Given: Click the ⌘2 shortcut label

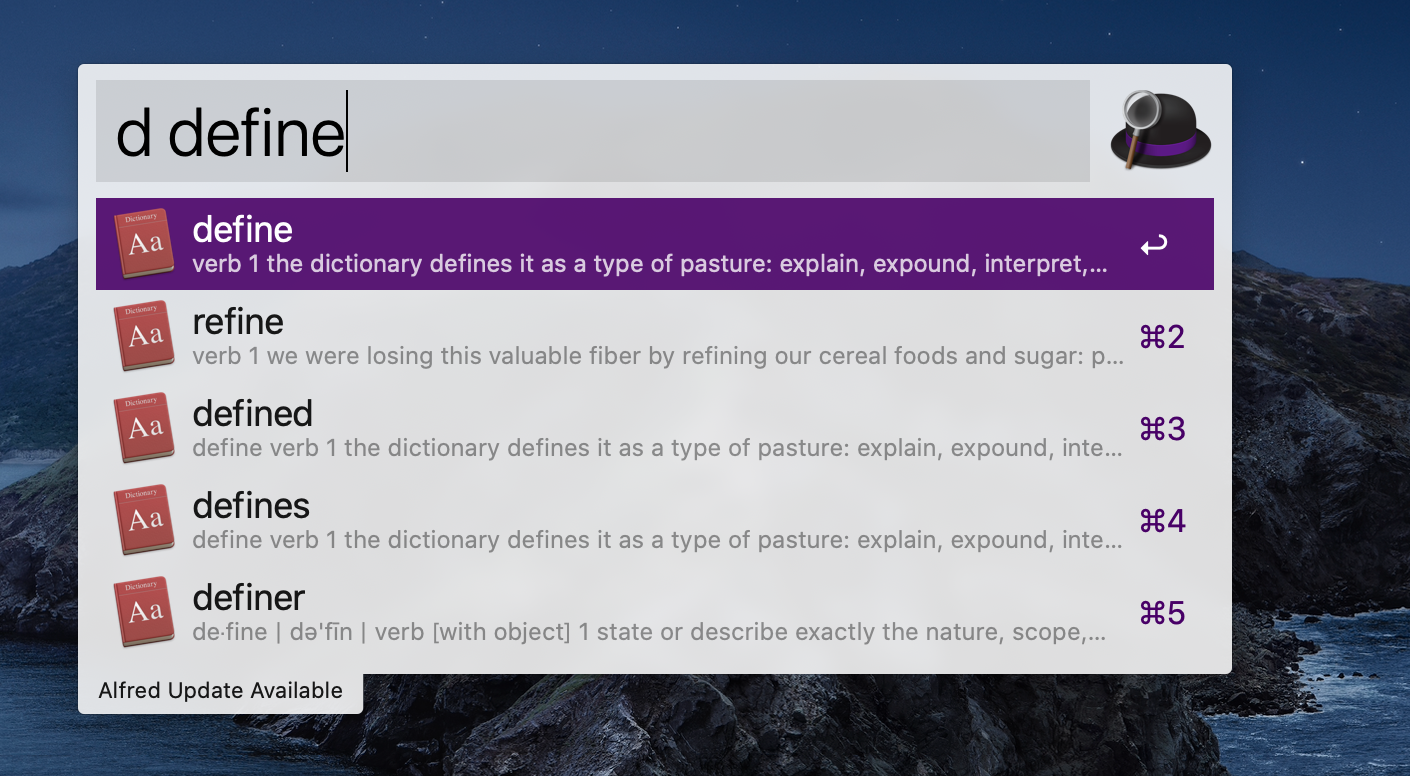Looking at the screenshot, I should coord(1162,337).
